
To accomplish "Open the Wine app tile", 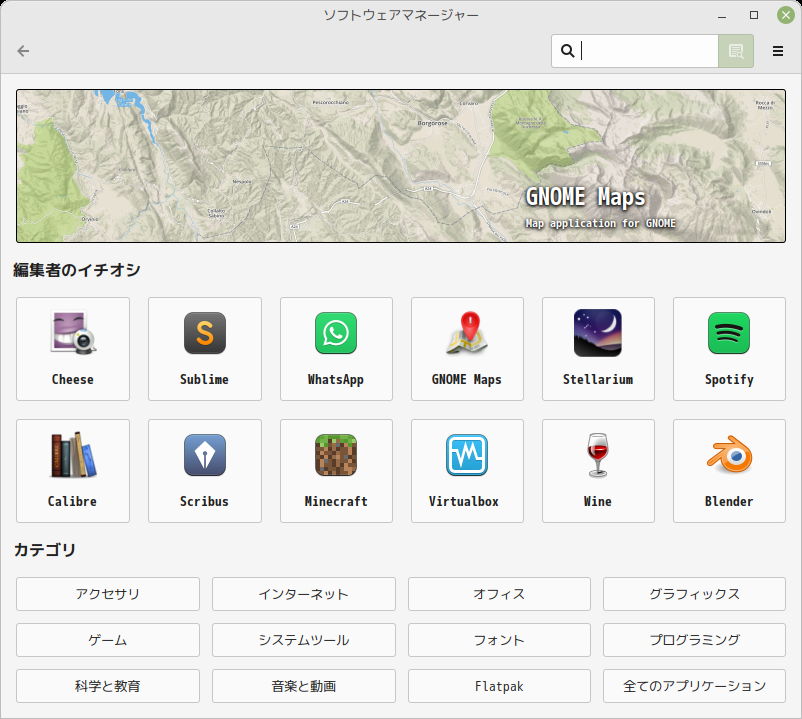I will point(598,471).
